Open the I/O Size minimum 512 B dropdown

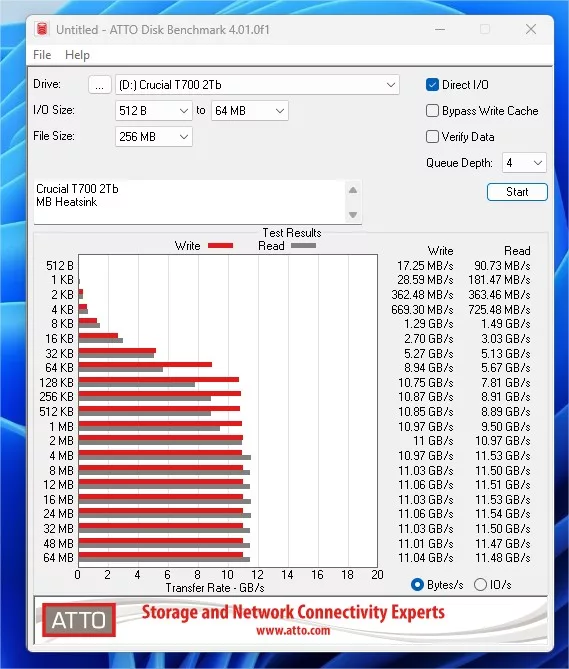[154, 111]
